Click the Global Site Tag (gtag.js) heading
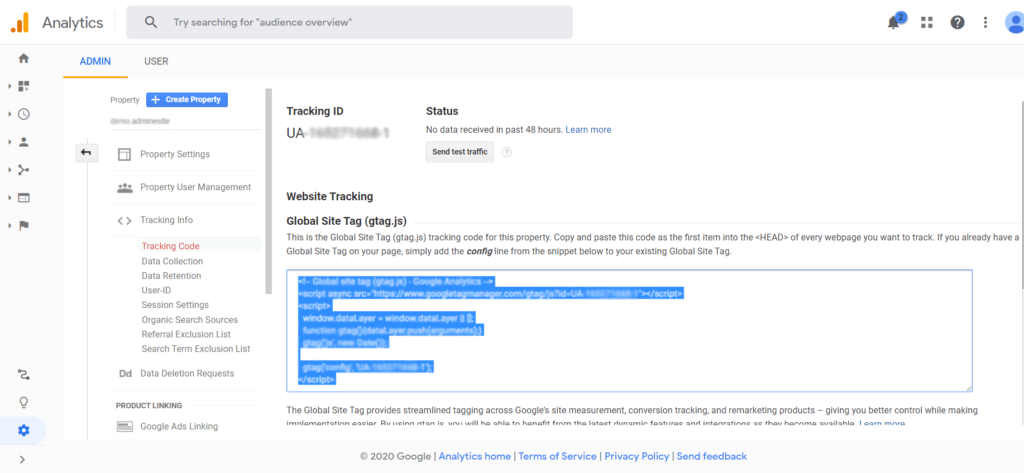 pos(349,222)
